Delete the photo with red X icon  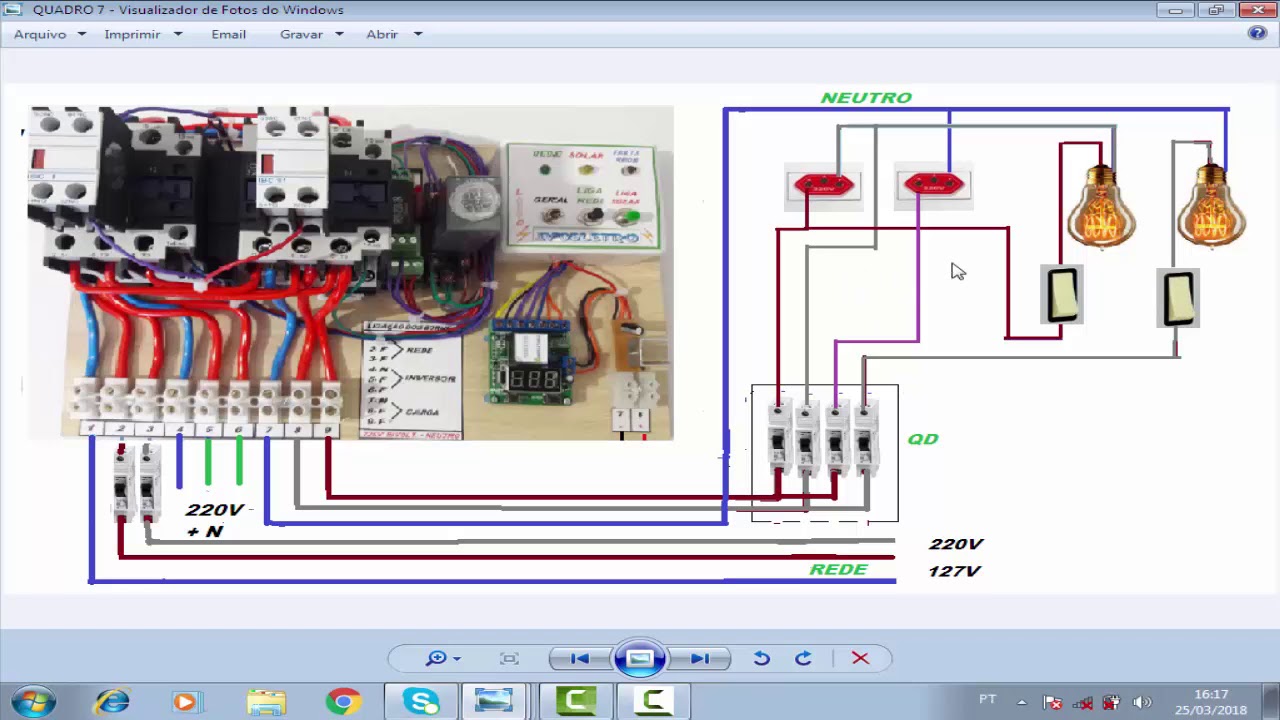click(860, 658)
